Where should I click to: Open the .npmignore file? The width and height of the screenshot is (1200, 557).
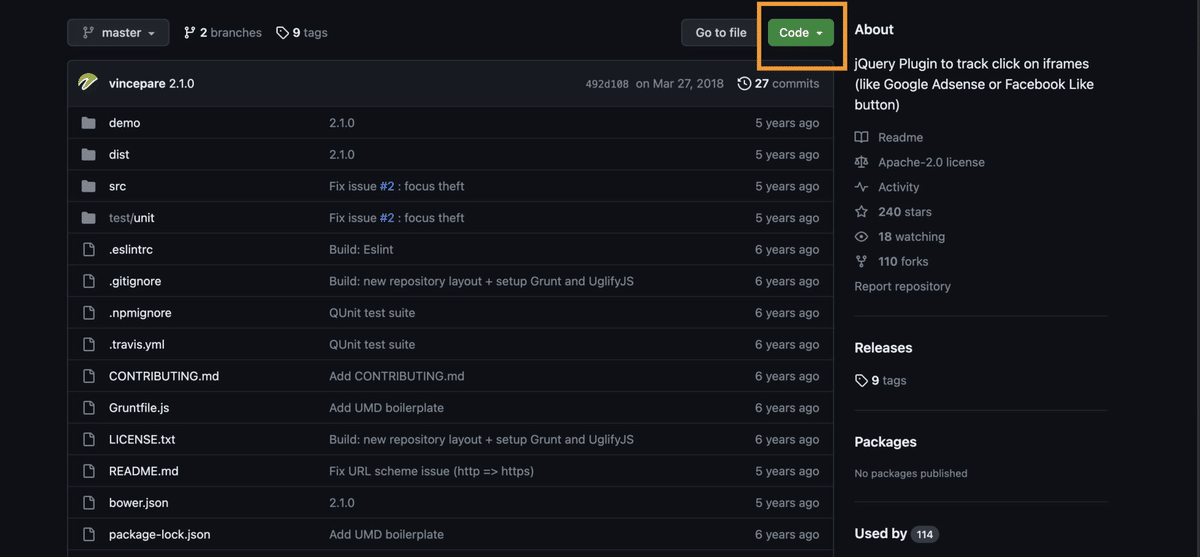tap(140, 313)
